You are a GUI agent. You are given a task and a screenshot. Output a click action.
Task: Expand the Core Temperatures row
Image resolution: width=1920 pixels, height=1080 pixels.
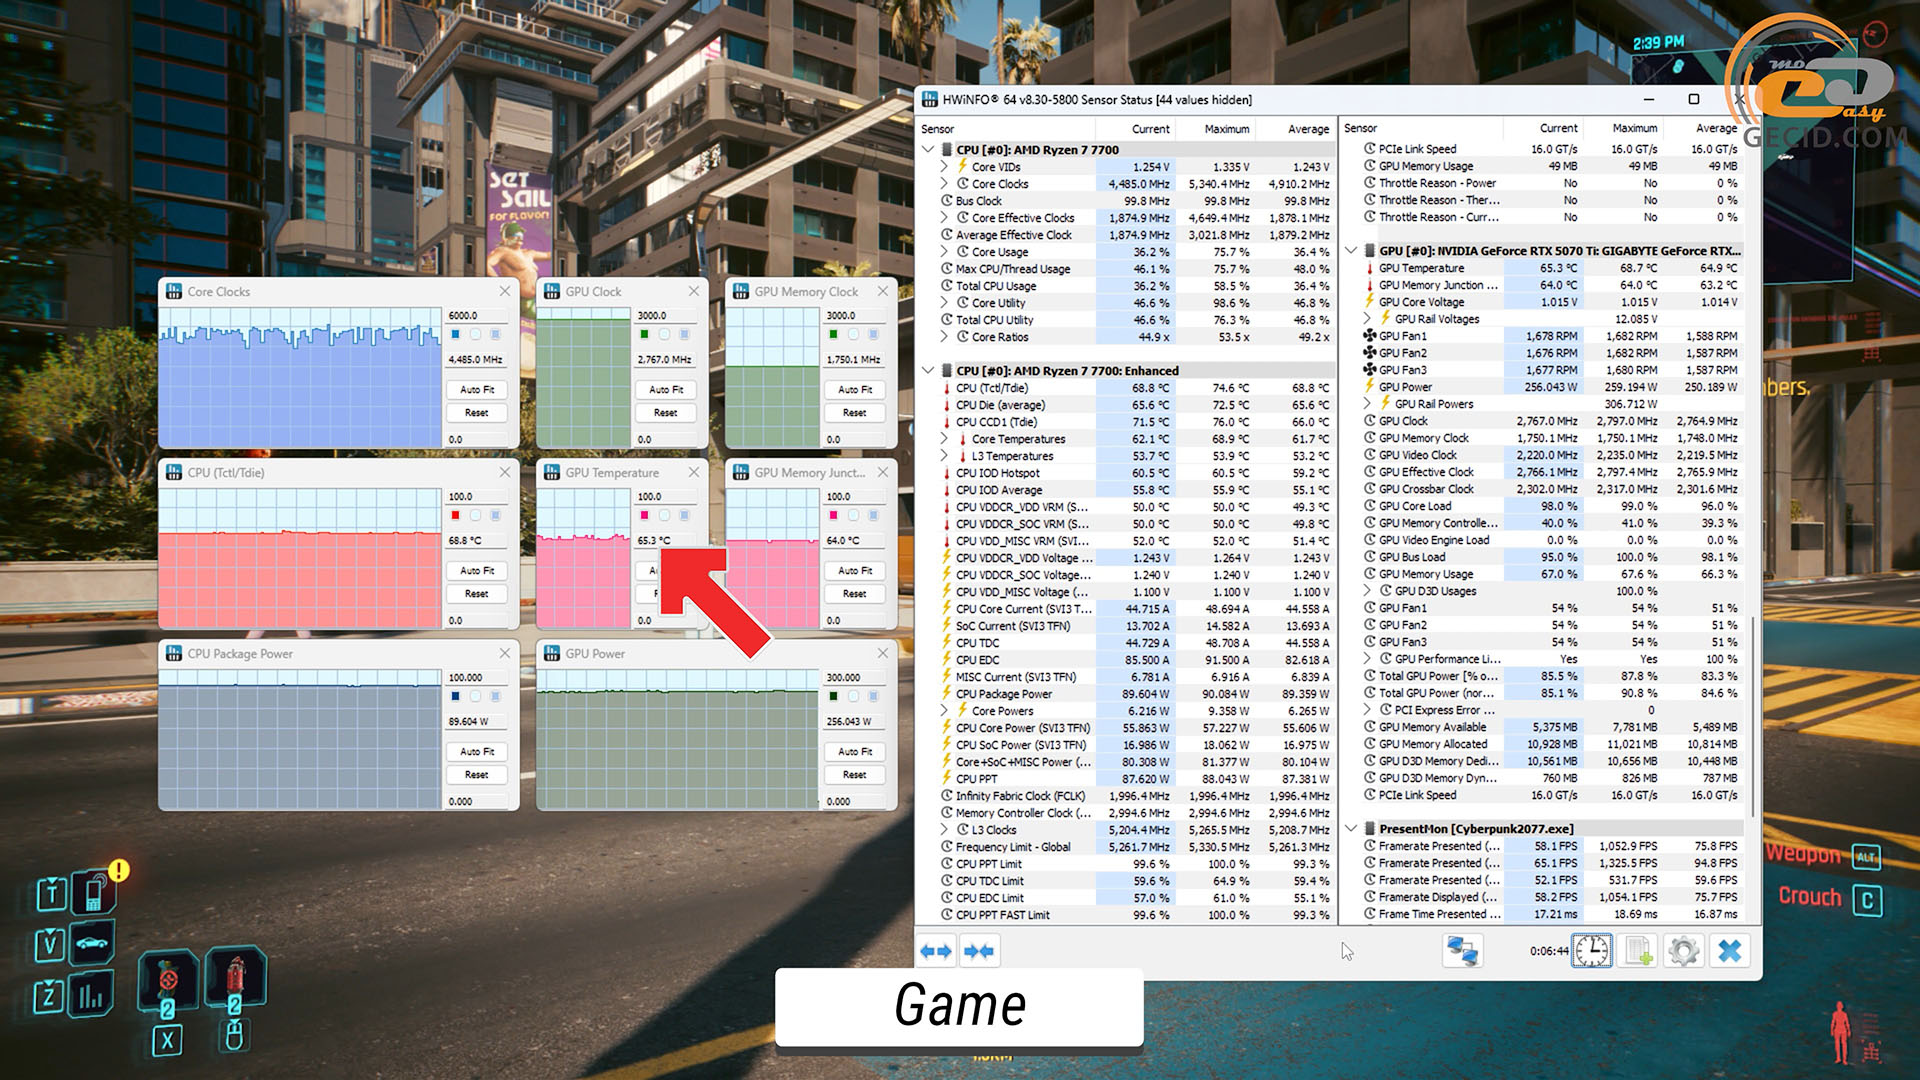(944, 439)
